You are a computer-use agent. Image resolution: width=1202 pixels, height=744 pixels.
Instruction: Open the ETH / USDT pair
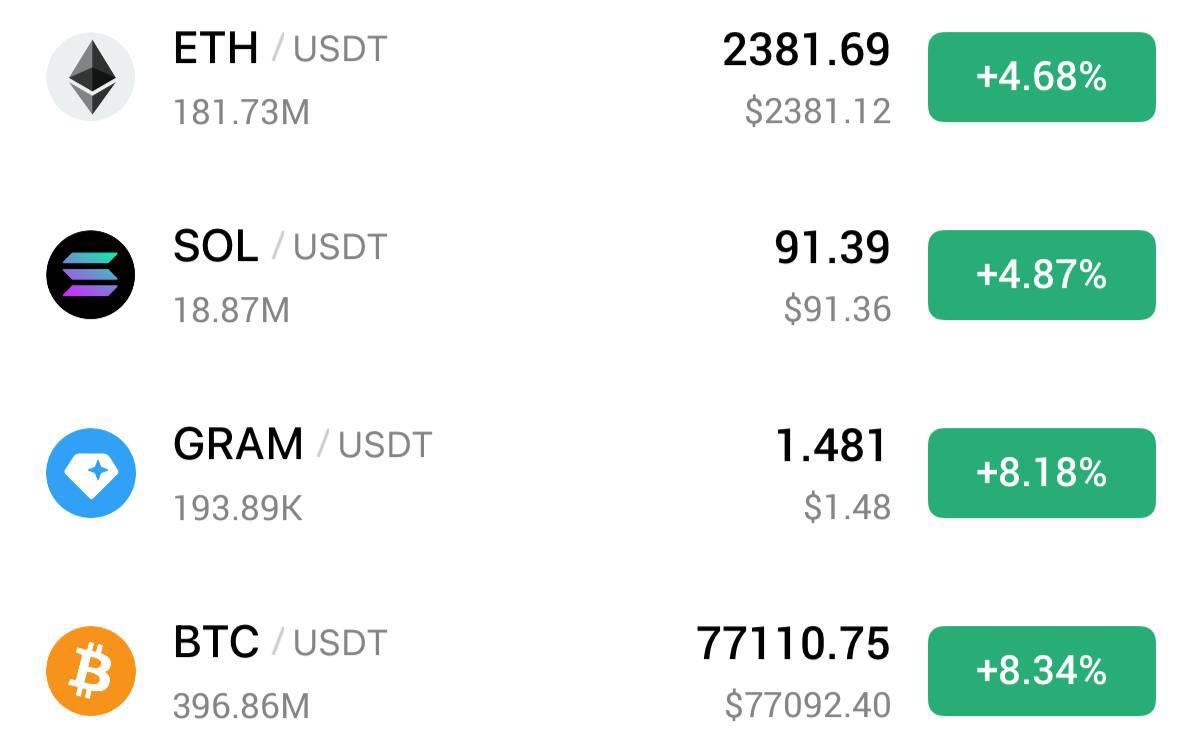[280, 48]
